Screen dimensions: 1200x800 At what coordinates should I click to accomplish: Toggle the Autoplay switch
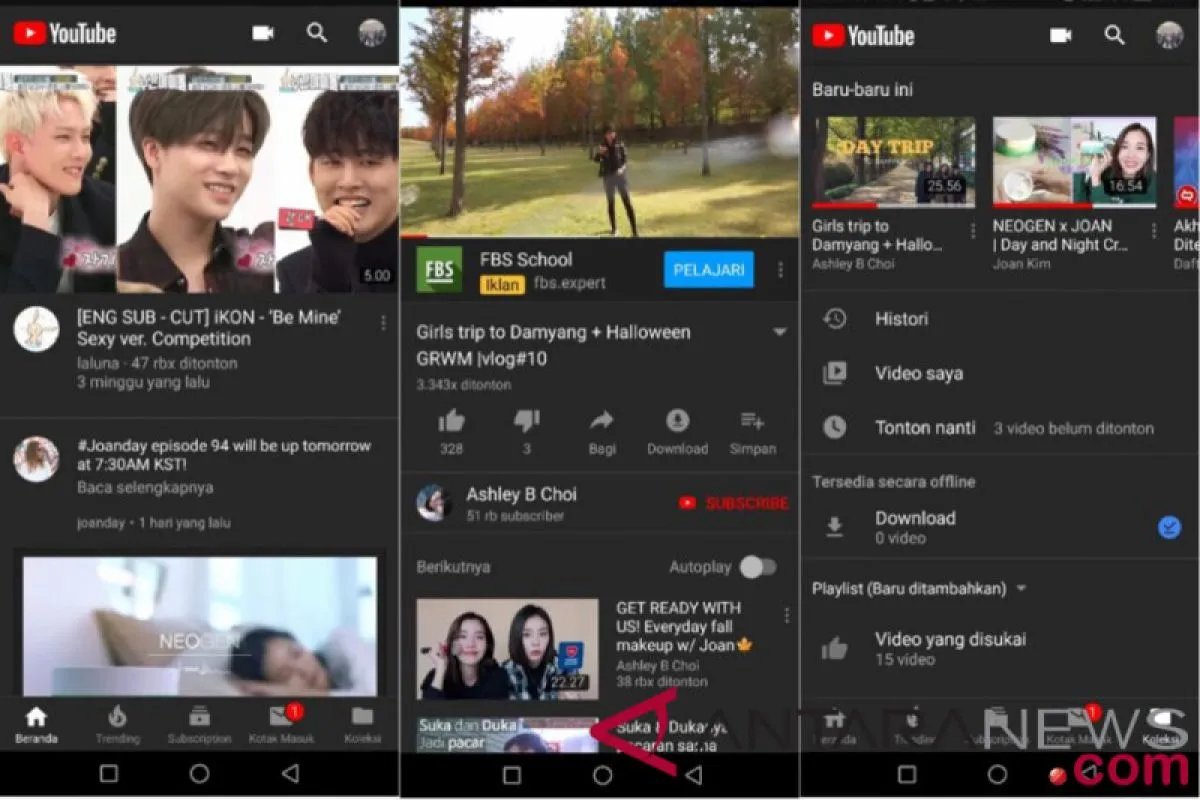point(757,567)
